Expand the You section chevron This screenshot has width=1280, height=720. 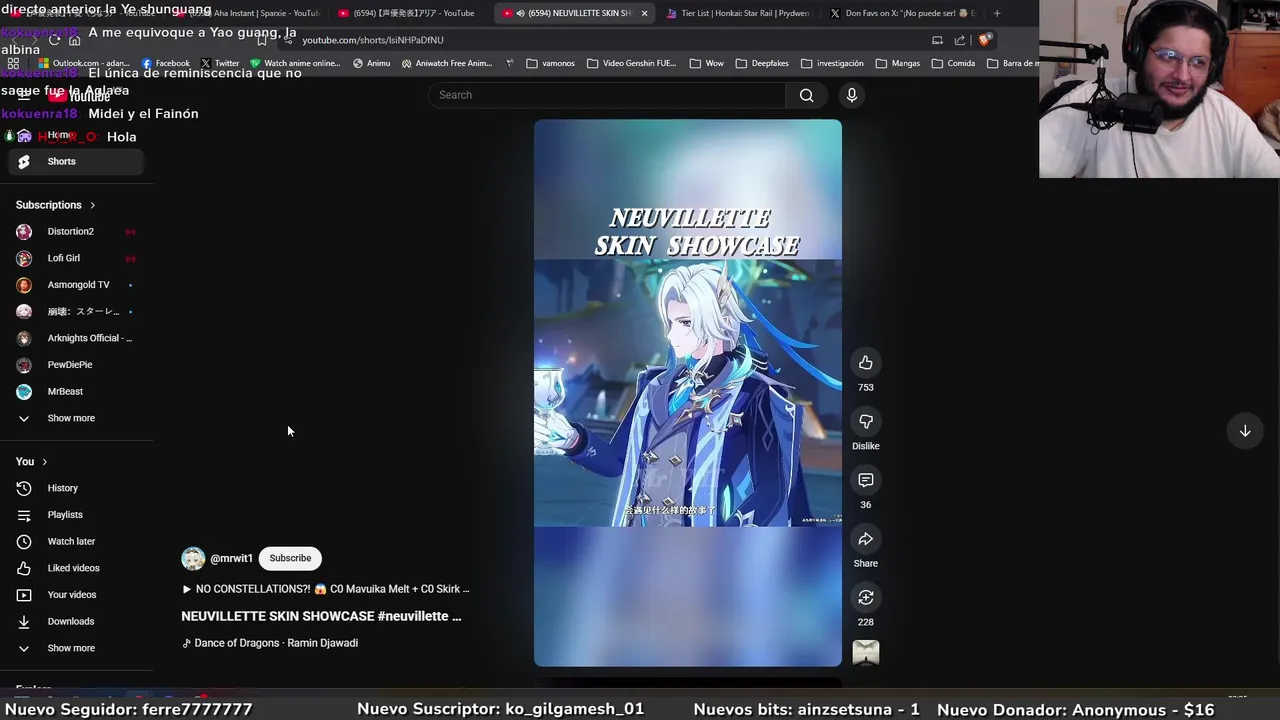tap(45, 462)
